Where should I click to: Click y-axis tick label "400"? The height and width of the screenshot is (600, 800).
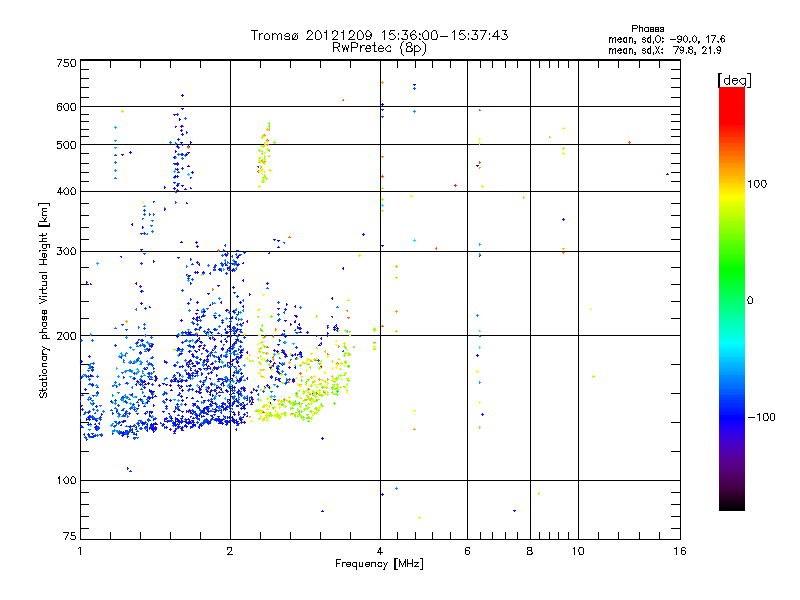[x=66, y=192]
